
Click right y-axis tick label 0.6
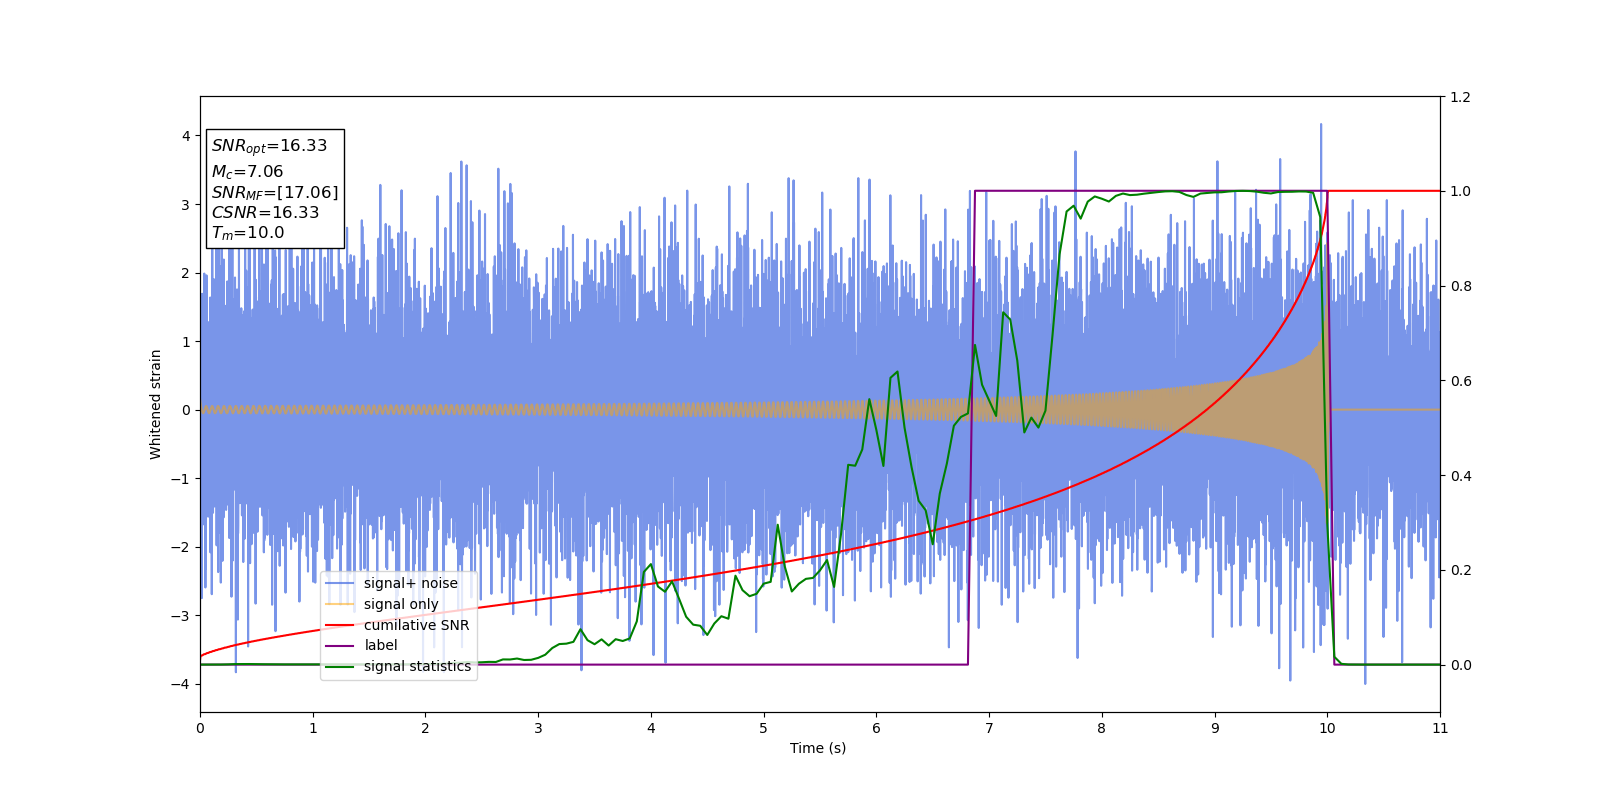coord(1460,381)
